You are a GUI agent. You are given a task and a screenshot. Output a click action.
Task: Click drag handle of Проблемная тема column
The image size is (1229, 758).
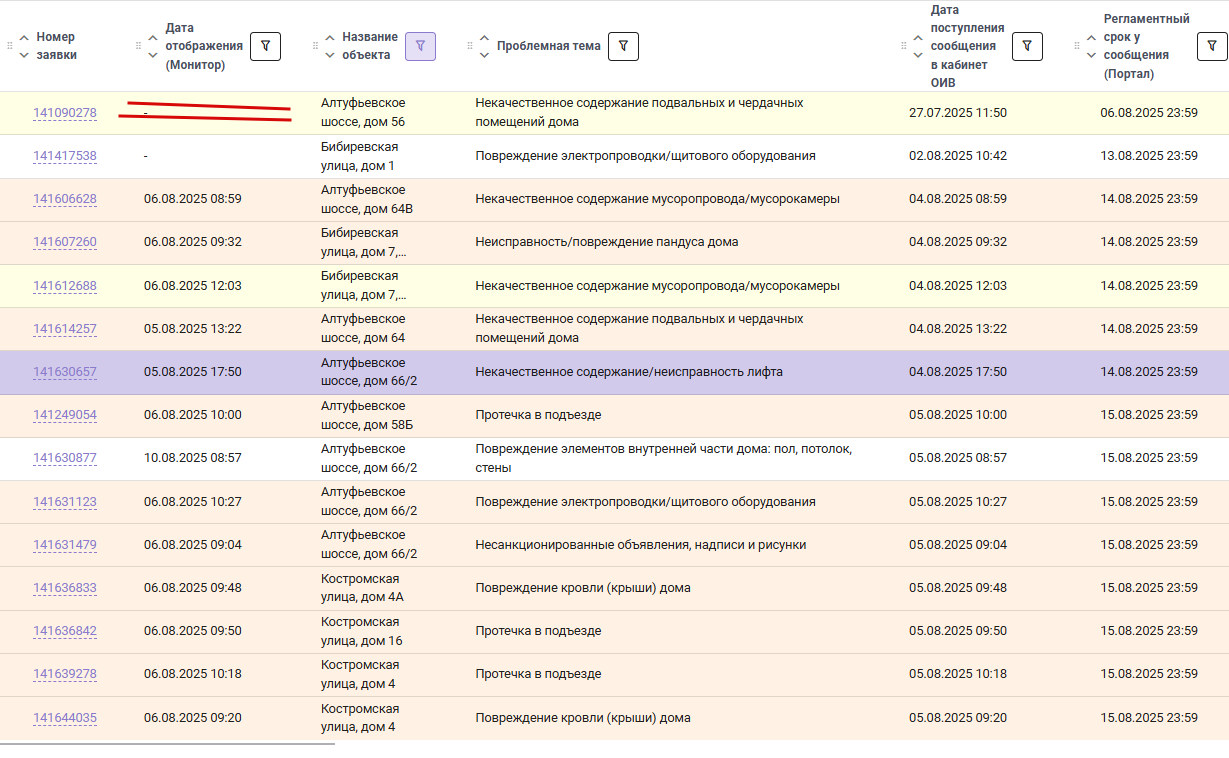470,46
